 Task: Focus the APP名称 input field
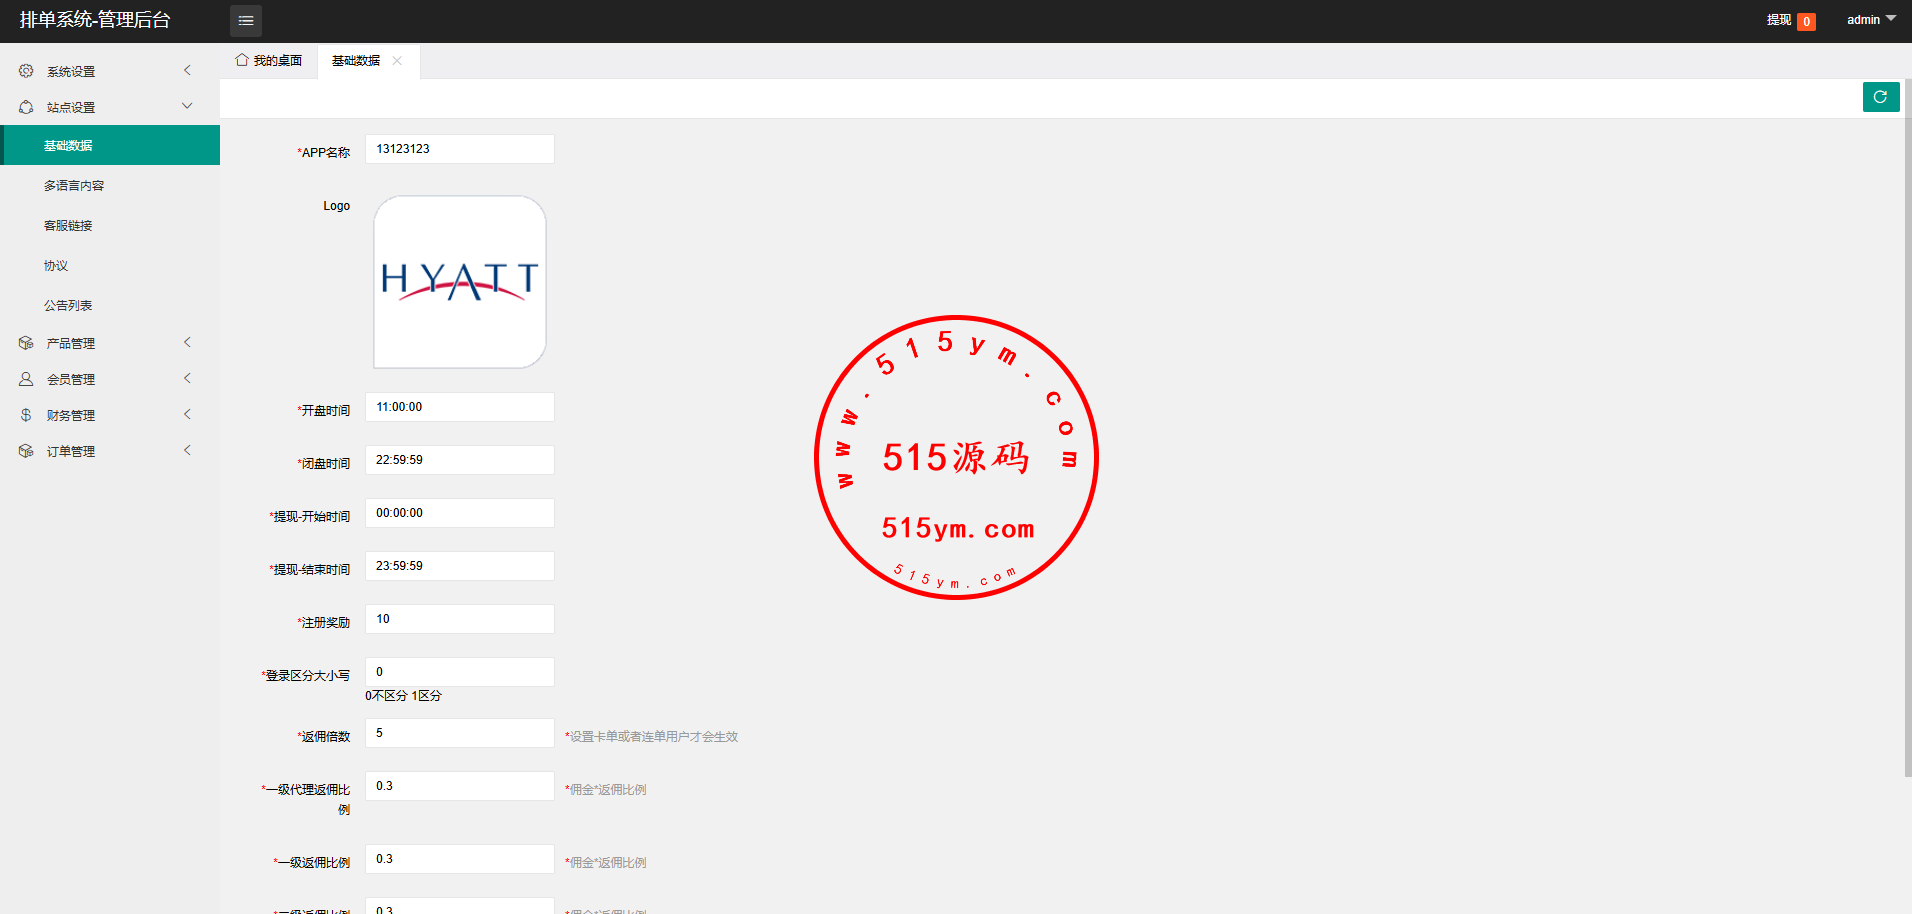[459, 149]
